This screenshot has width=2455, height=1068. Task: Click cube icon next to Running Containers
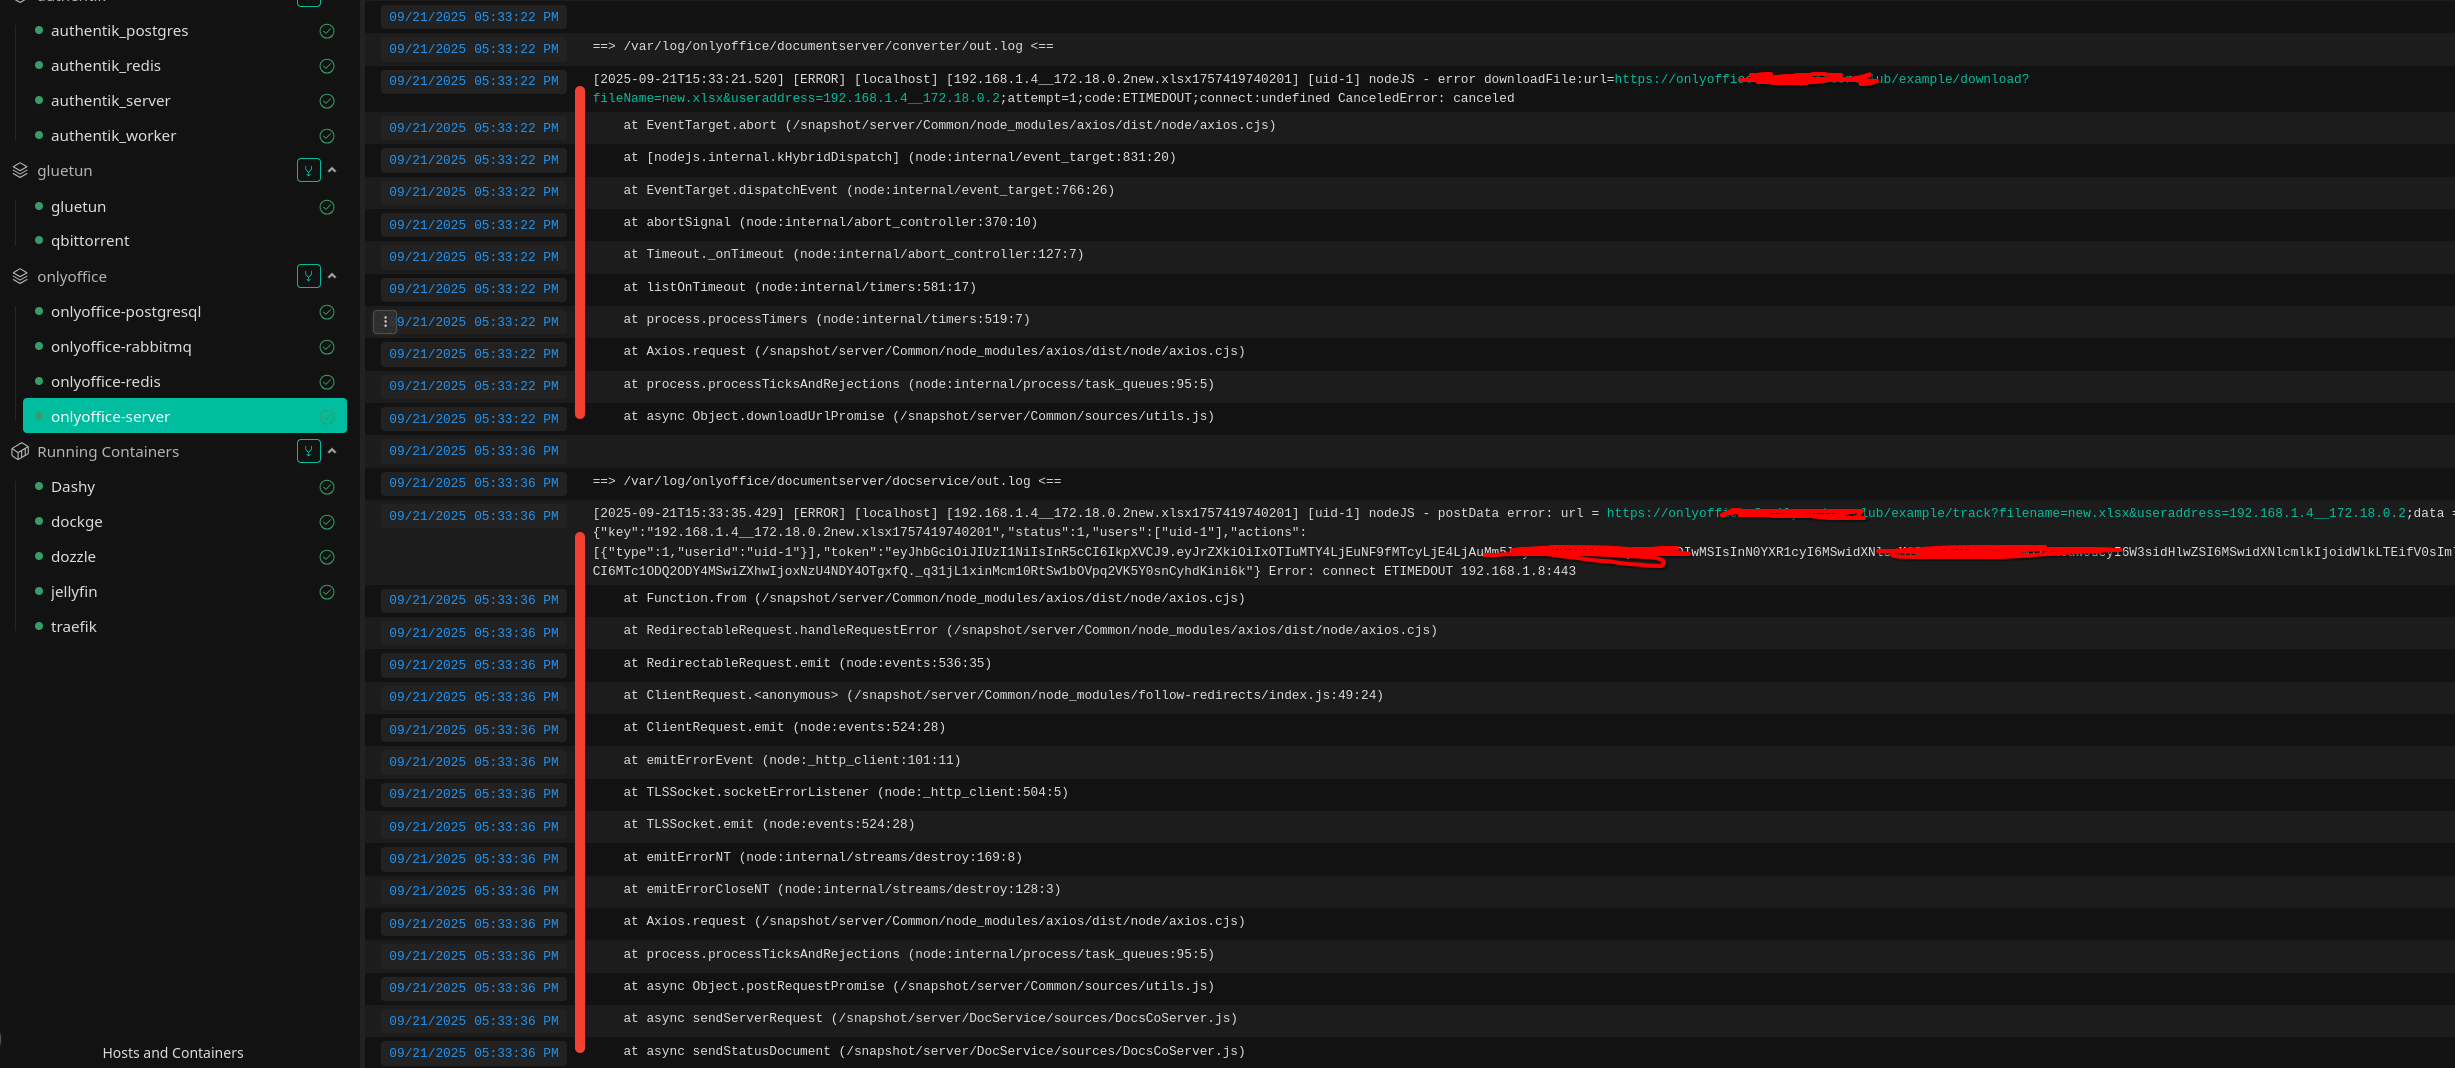point(20,451)
